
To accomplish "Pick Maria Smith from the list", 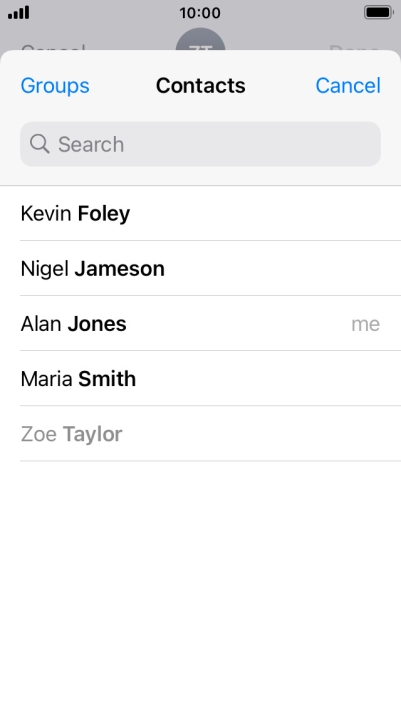I will pyautogui.click(x=200, y=379).
